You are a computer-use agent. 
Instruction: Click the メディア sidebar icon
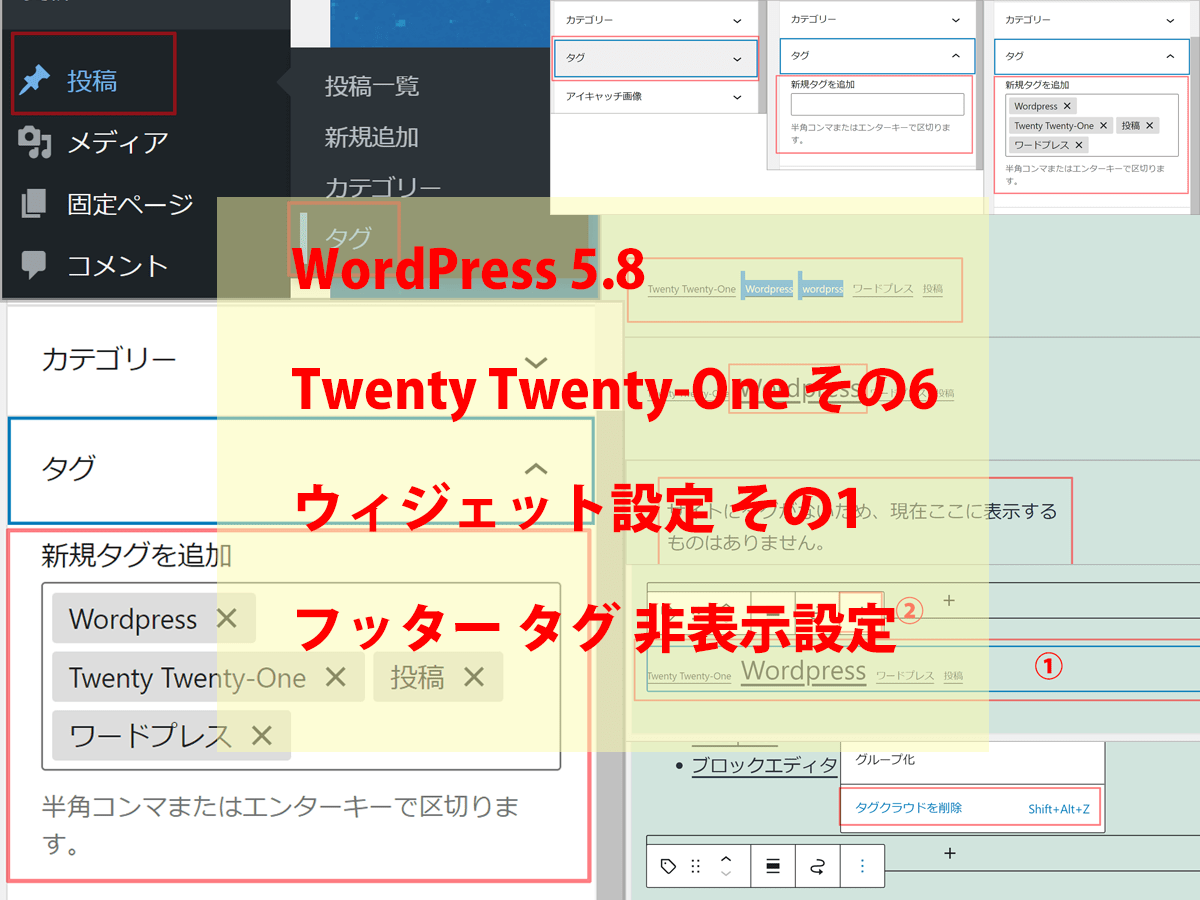click(x=36, y=143)
